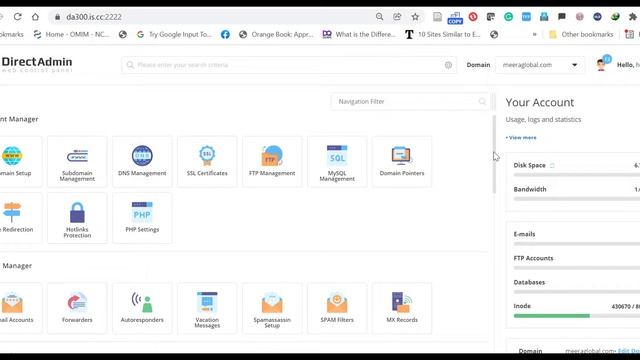Image resolution: width=640 pixels, height=360 pixels.
Task: Open browser zoom magnifier icon
Action: click(x=380, y=17)
